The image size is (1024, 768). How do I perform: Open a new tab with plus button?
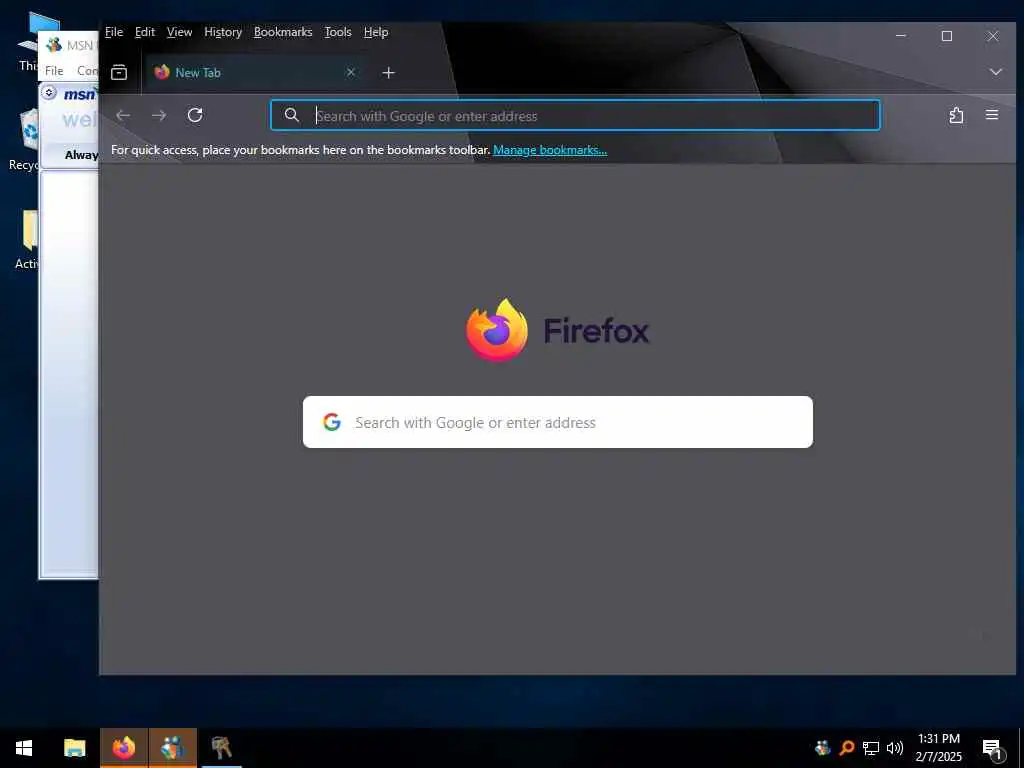point(389,72)
